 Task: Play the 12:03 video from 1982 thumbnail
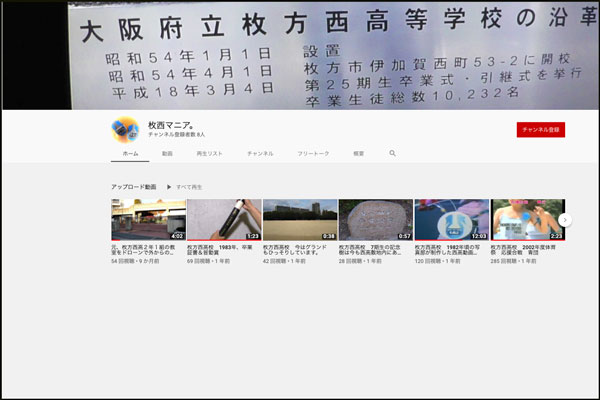[x=452, y=219]
